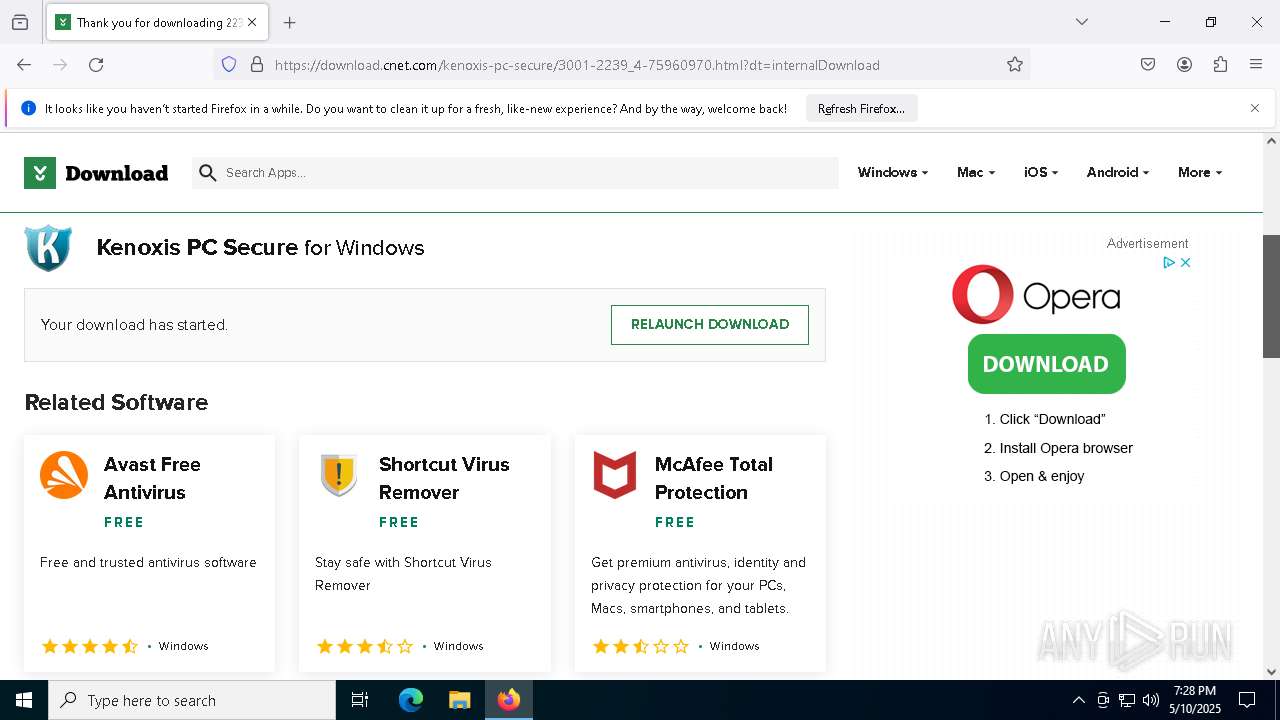Close the 'Thank you for downloading' tab
The width and height of the screenshot is (1280, 720).
252,22
